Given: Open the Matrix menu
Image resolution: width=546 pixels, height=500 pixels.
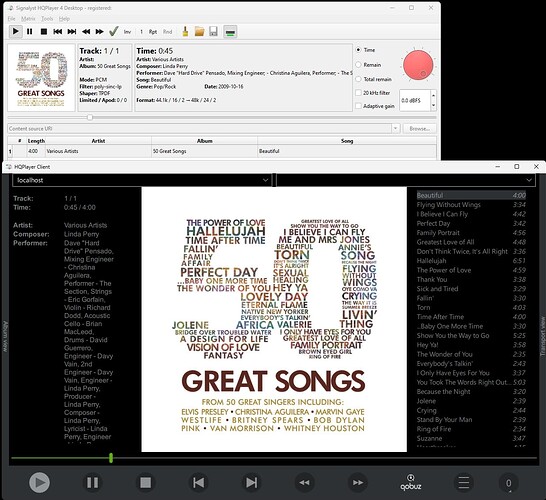Looking at the screenshot, I should click(28, 19).
